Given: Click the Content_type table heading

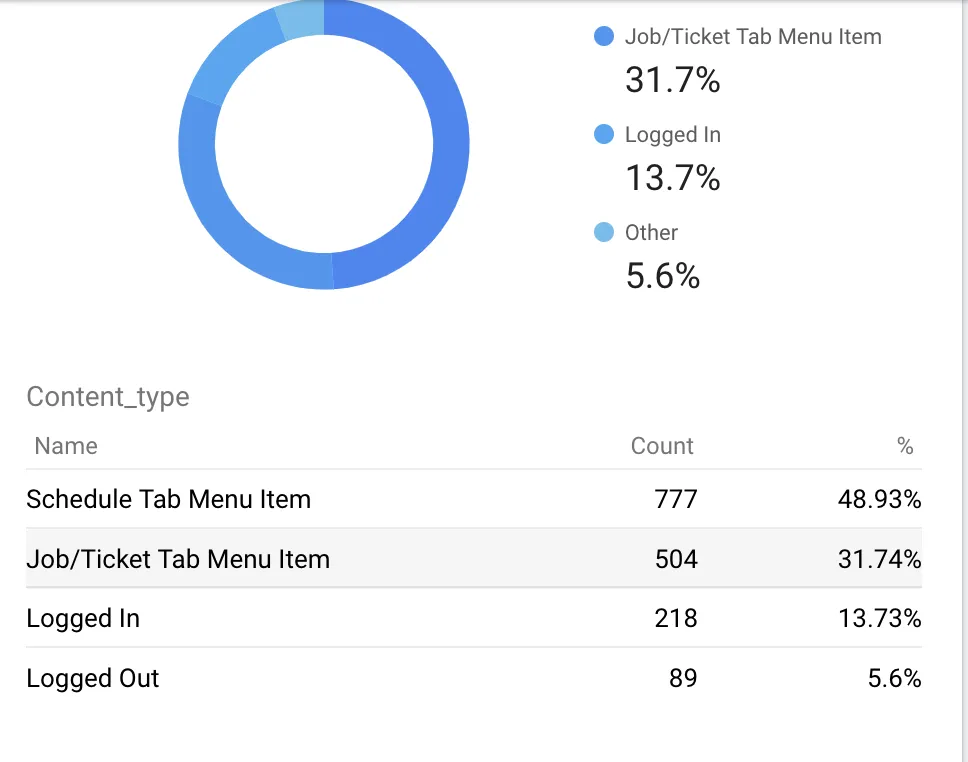Looking at the screenshot, I should click(108, 397).
